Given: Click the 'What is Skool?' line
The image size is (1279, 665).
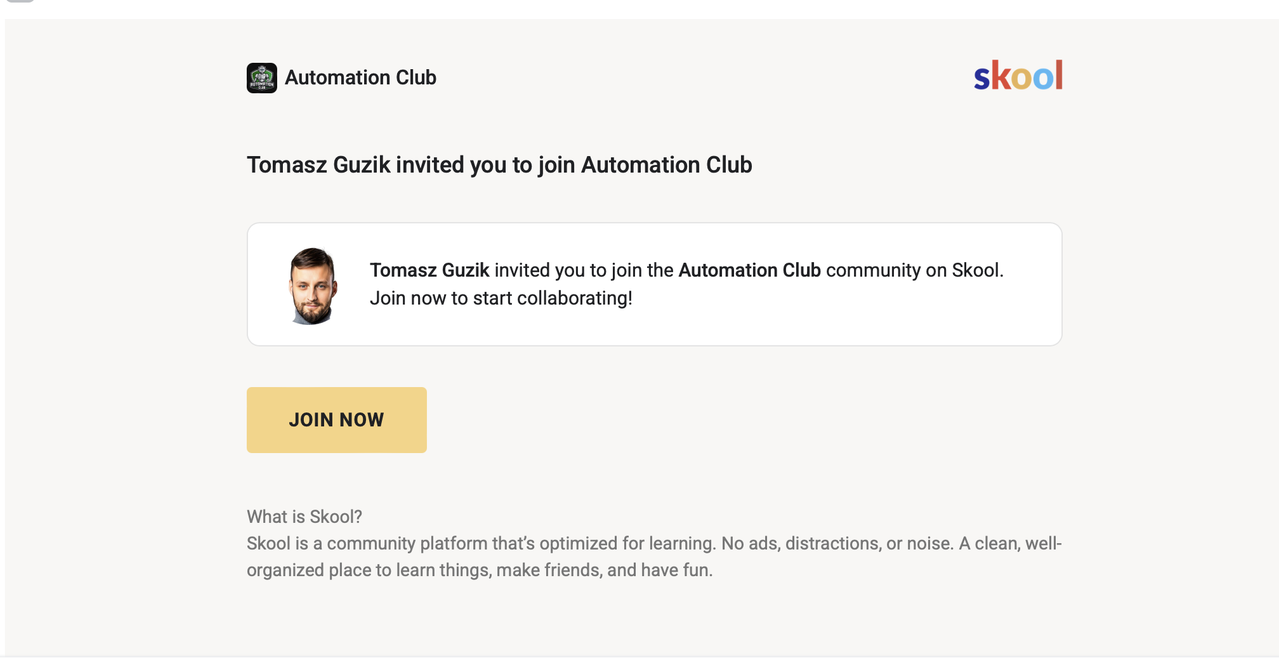Looking at the screenshot, I should [x=304, y=517].
